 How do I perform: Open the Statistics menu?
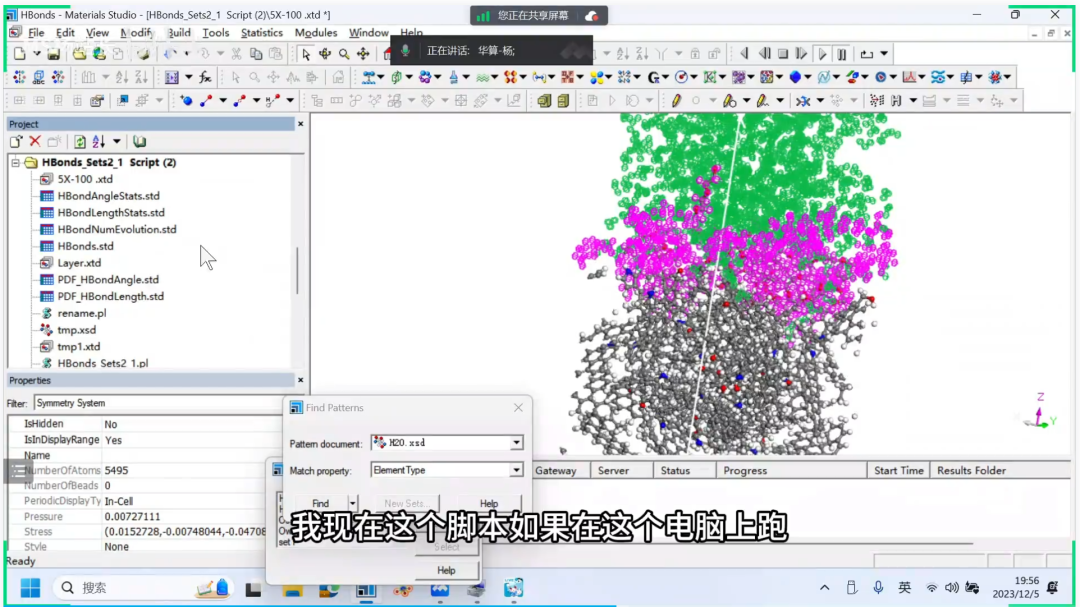(x=262, y=33)
